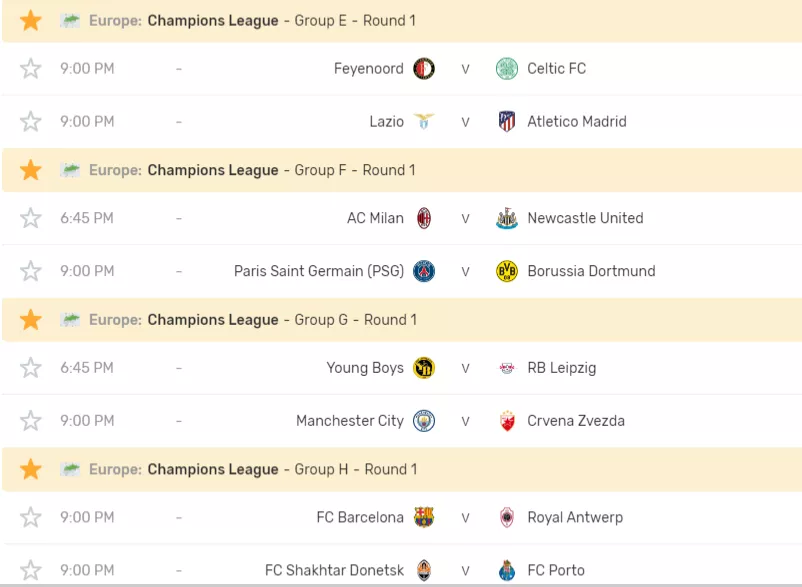Viewport: 802px width, 587px height.
Task: Click the Feyenoord club crest
Action: (x=424, y=69)
